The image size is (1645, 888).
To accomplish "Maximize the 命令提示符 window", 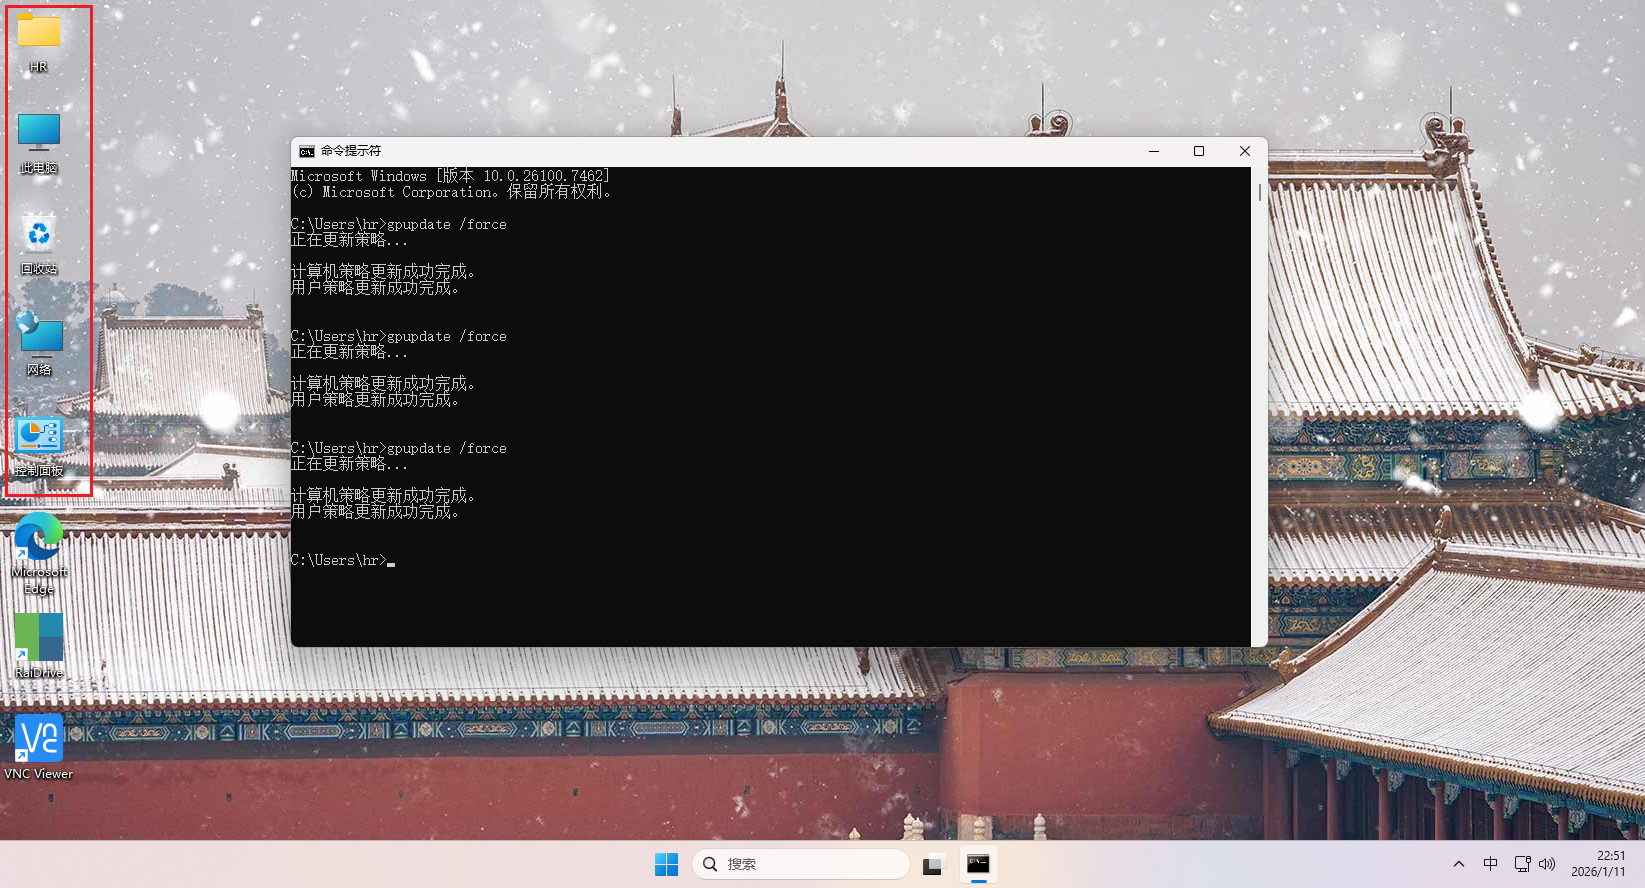I will pos(1199,151).
